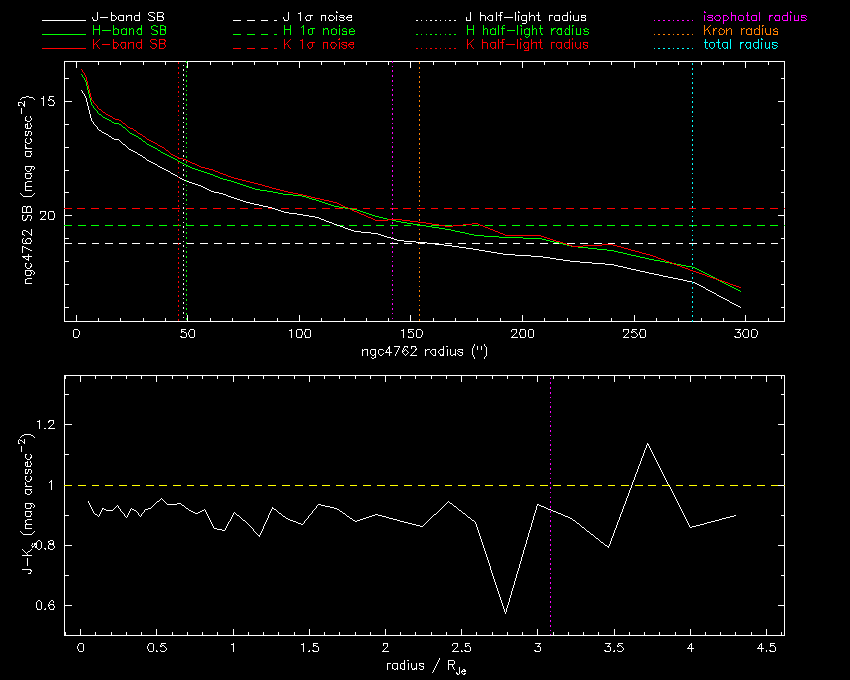Click the upper plot x-tick label '100'
The height and width of the screenshot is (680, 850).
click(x=299, y=333)
